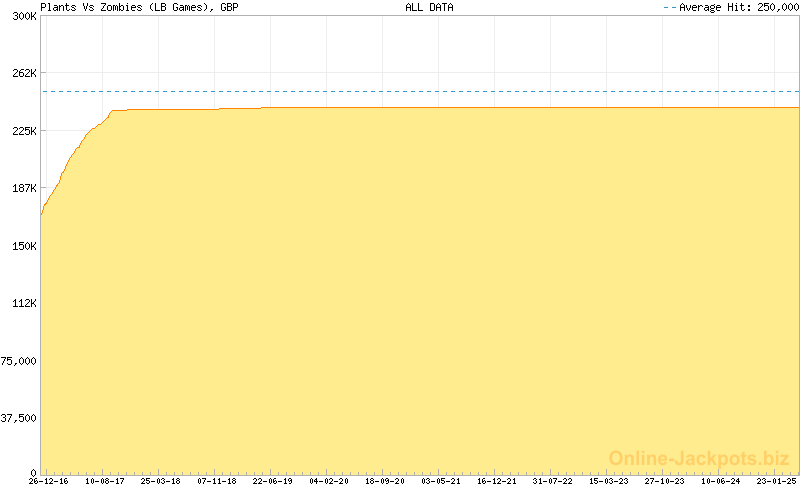The image size is (800, 490).
Task: Select the 18-09-20 date on the x-axis
Action: (x=385, y=481)
